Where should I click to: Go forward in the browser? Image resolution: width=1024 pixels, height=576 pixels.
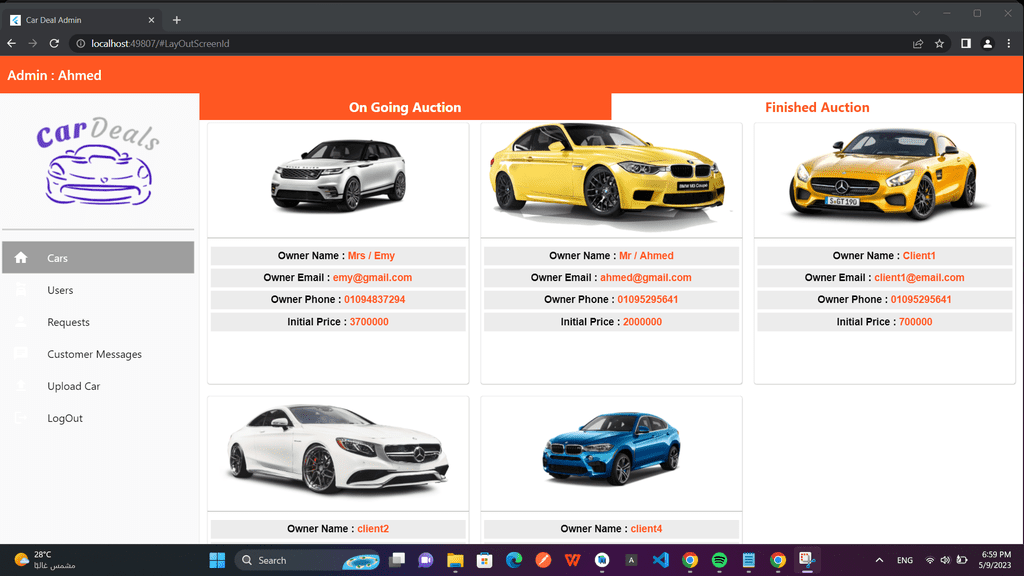coord(33,43)
